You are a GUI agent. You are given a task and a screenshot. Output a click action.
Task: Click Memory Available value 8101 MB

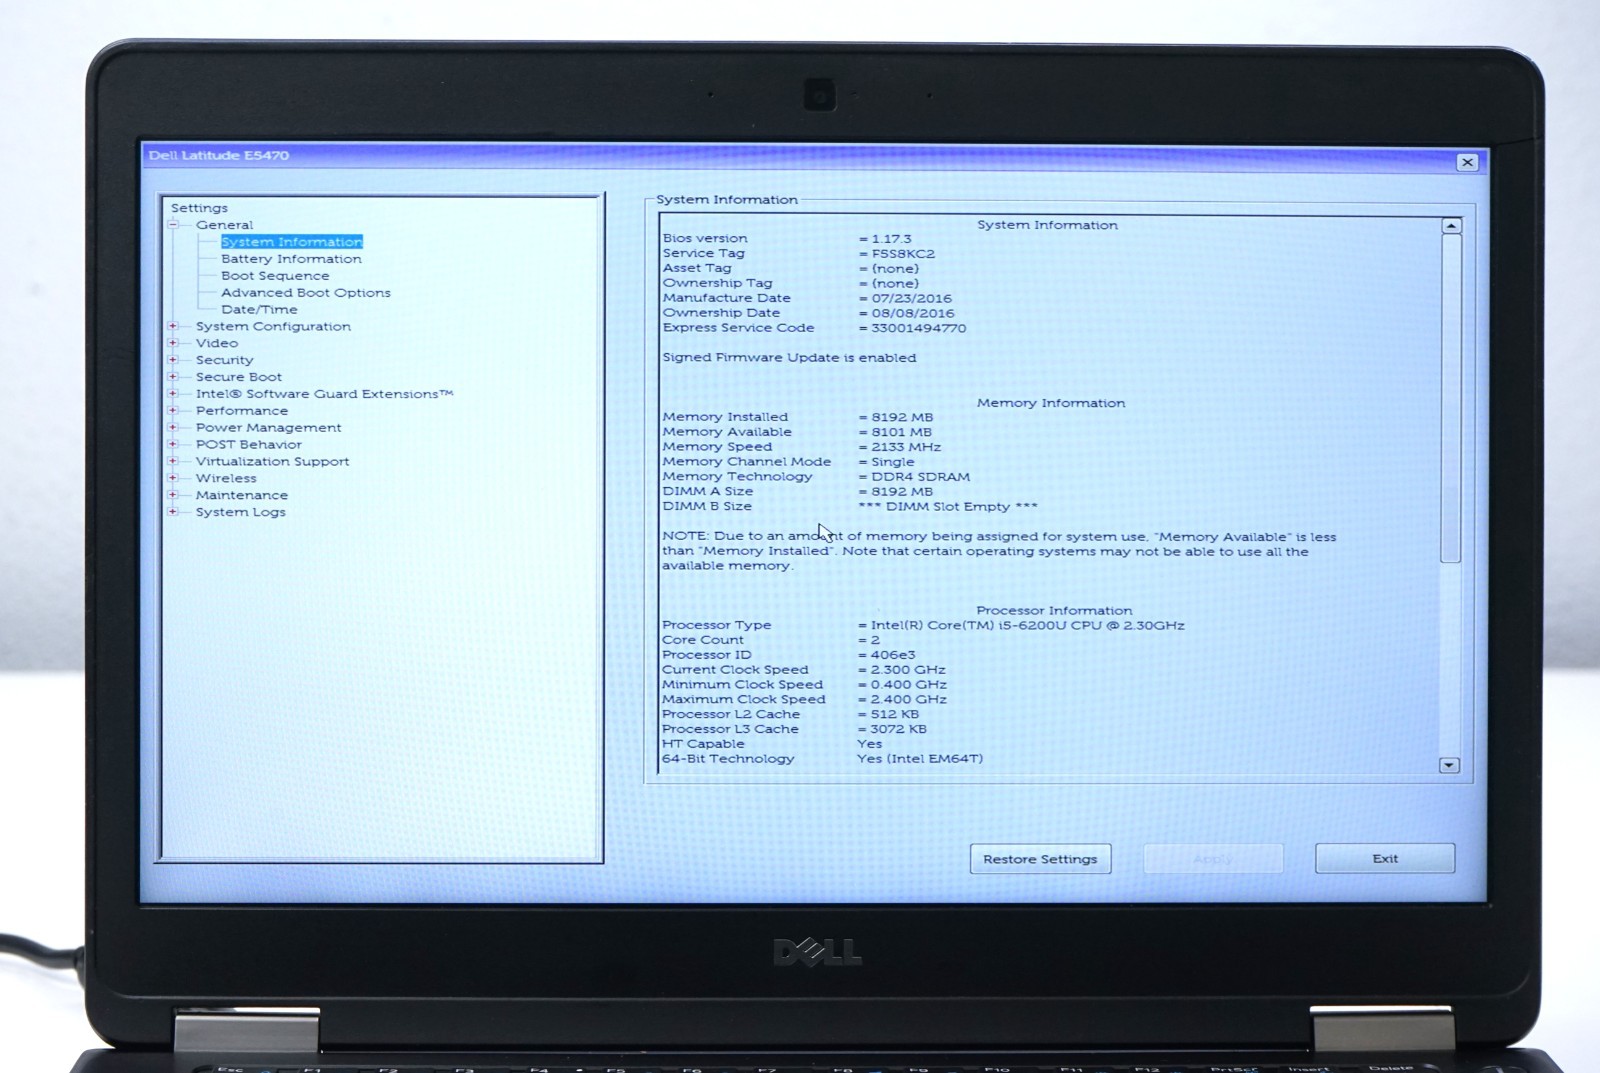click(900, 432)
